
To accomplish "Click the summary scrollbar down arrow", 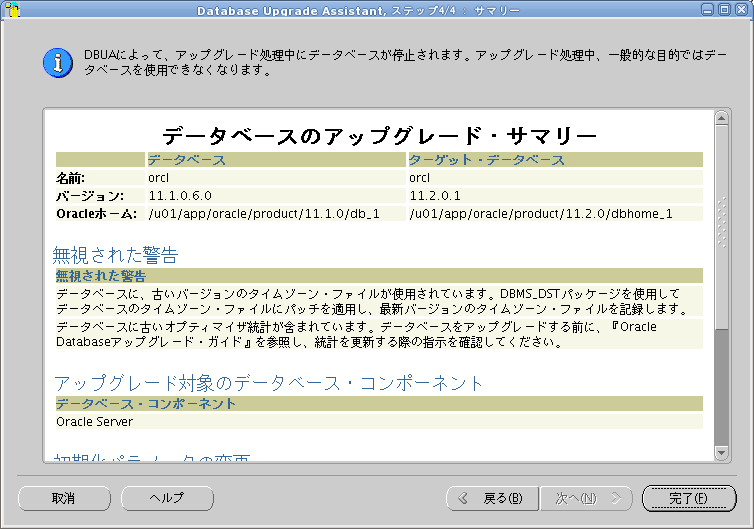I will 721,453.
